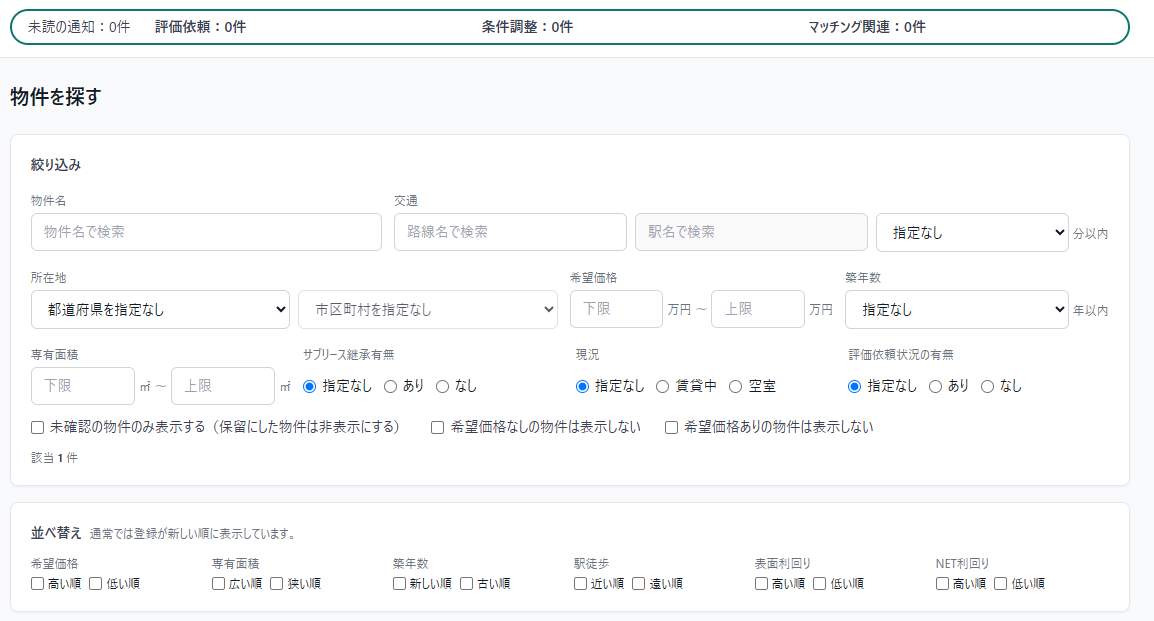The width and height of the screenshot is (1154, 621).
Task: Enable 未確認の物件のみ表示する checkbox
Action: pyautogui.click(x=38, y=427)
